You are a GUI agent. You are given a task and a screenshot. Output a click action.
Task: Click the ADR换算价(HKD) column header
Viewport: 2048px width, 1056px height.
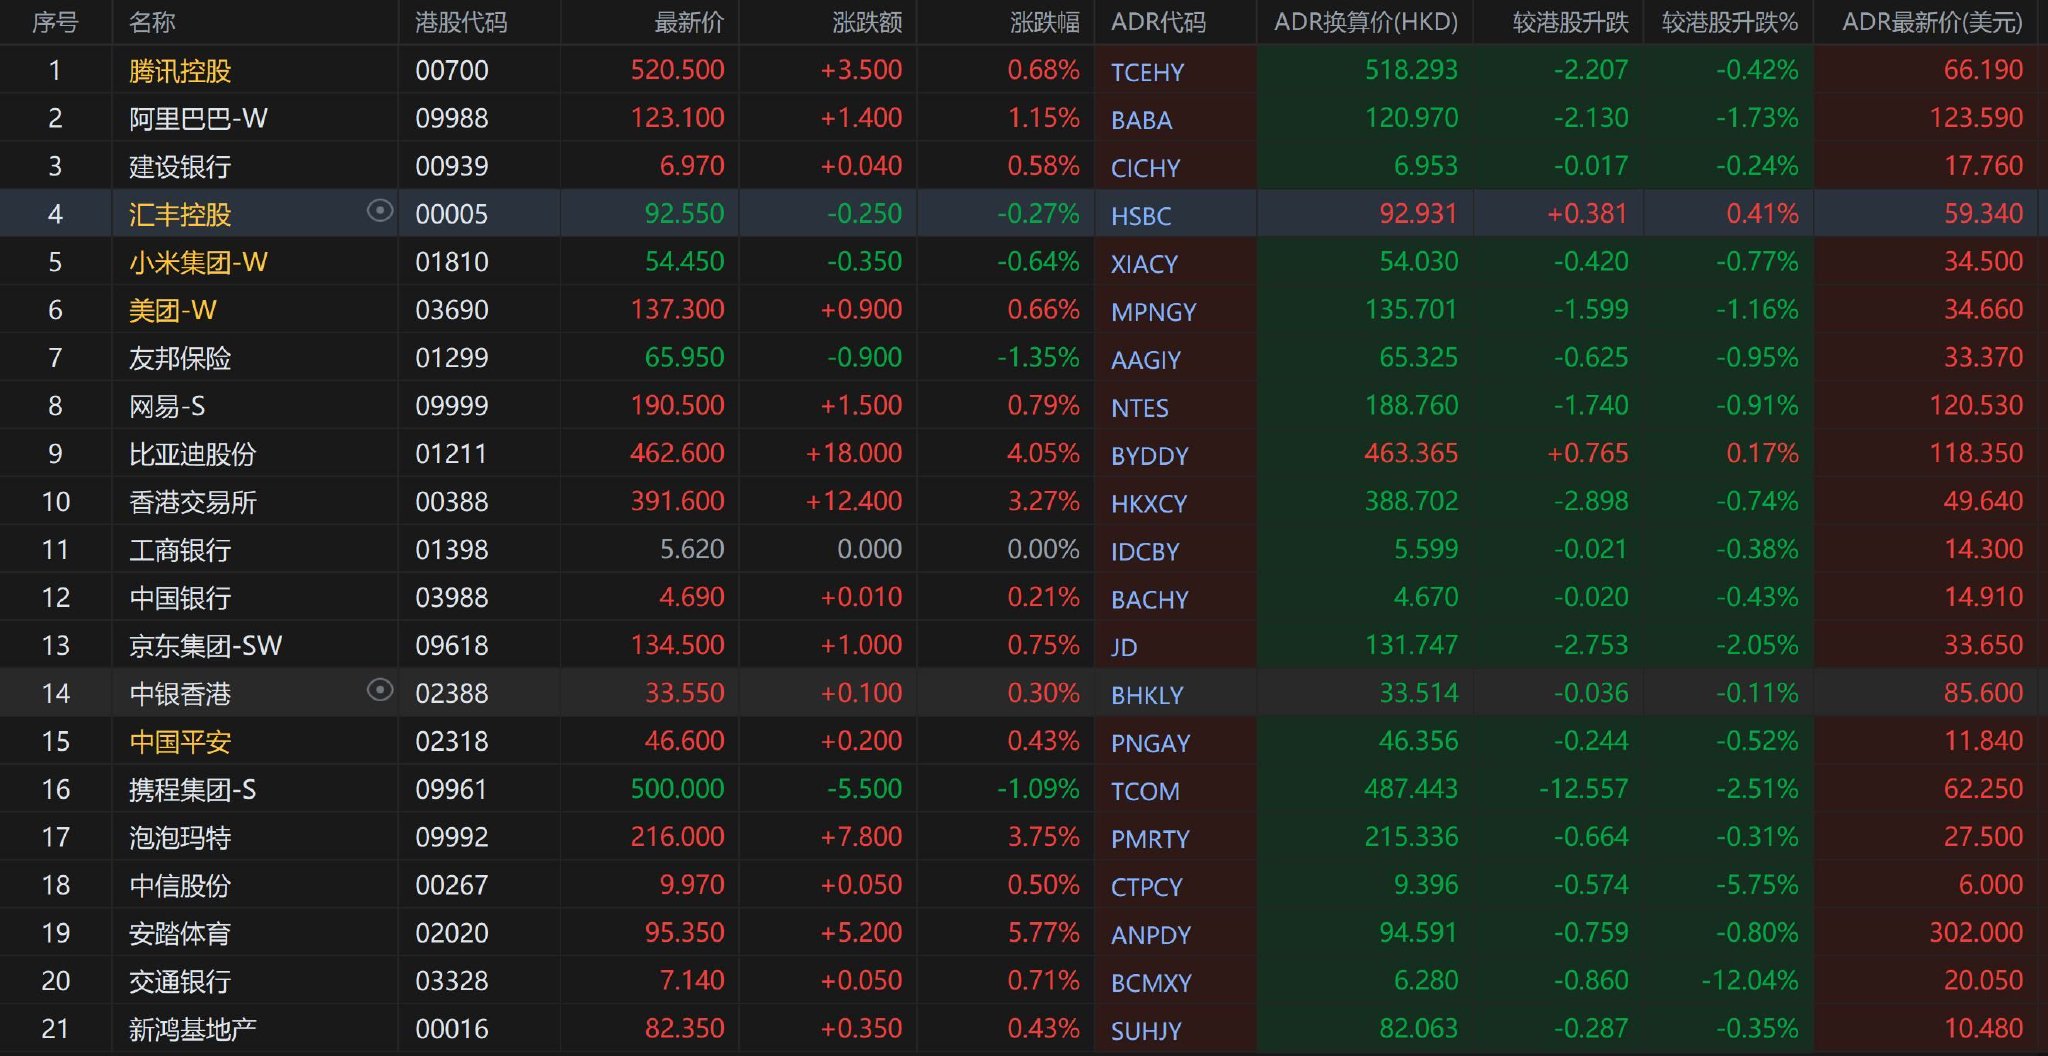click(x=1365, y=22)
